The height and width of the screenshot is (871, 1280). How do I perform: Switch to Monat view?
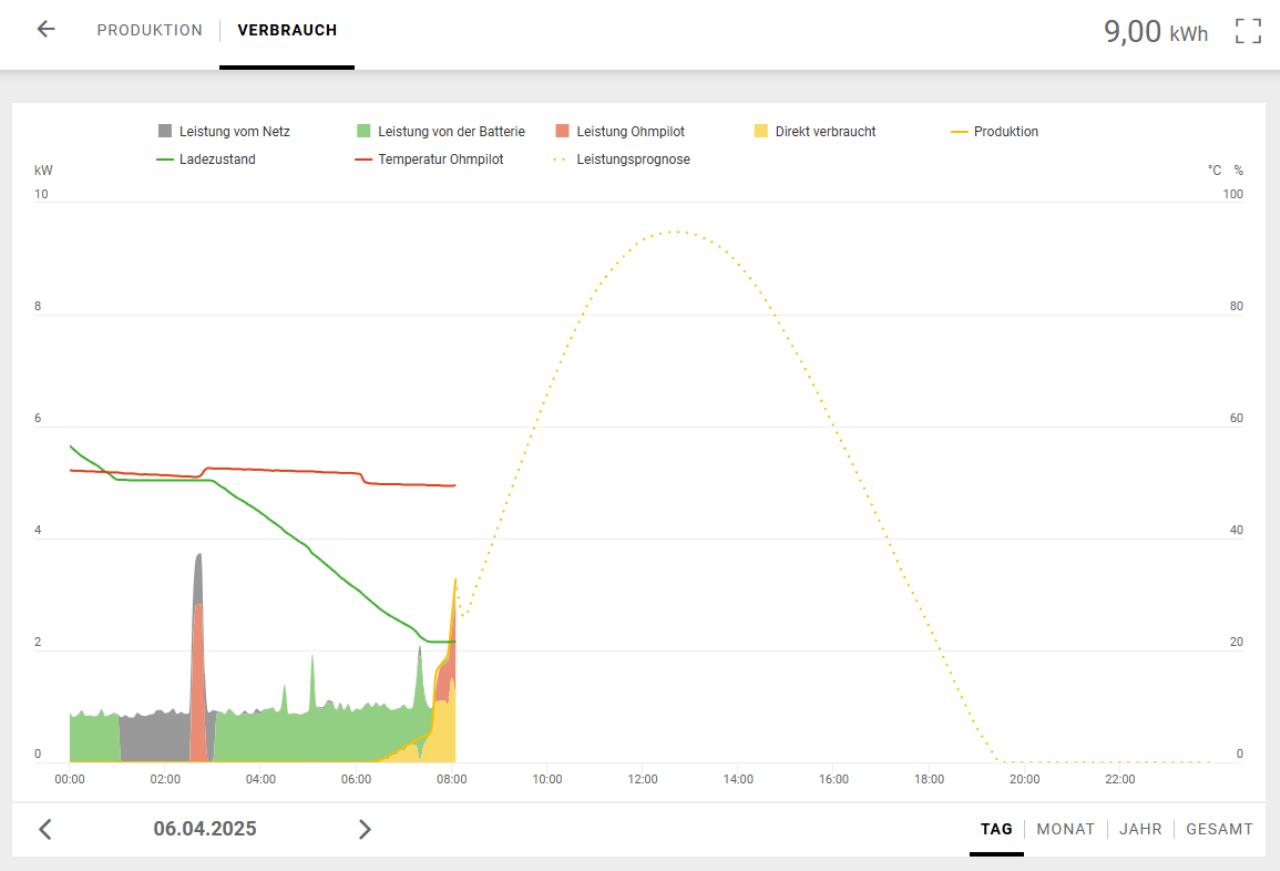point(1065,829)
